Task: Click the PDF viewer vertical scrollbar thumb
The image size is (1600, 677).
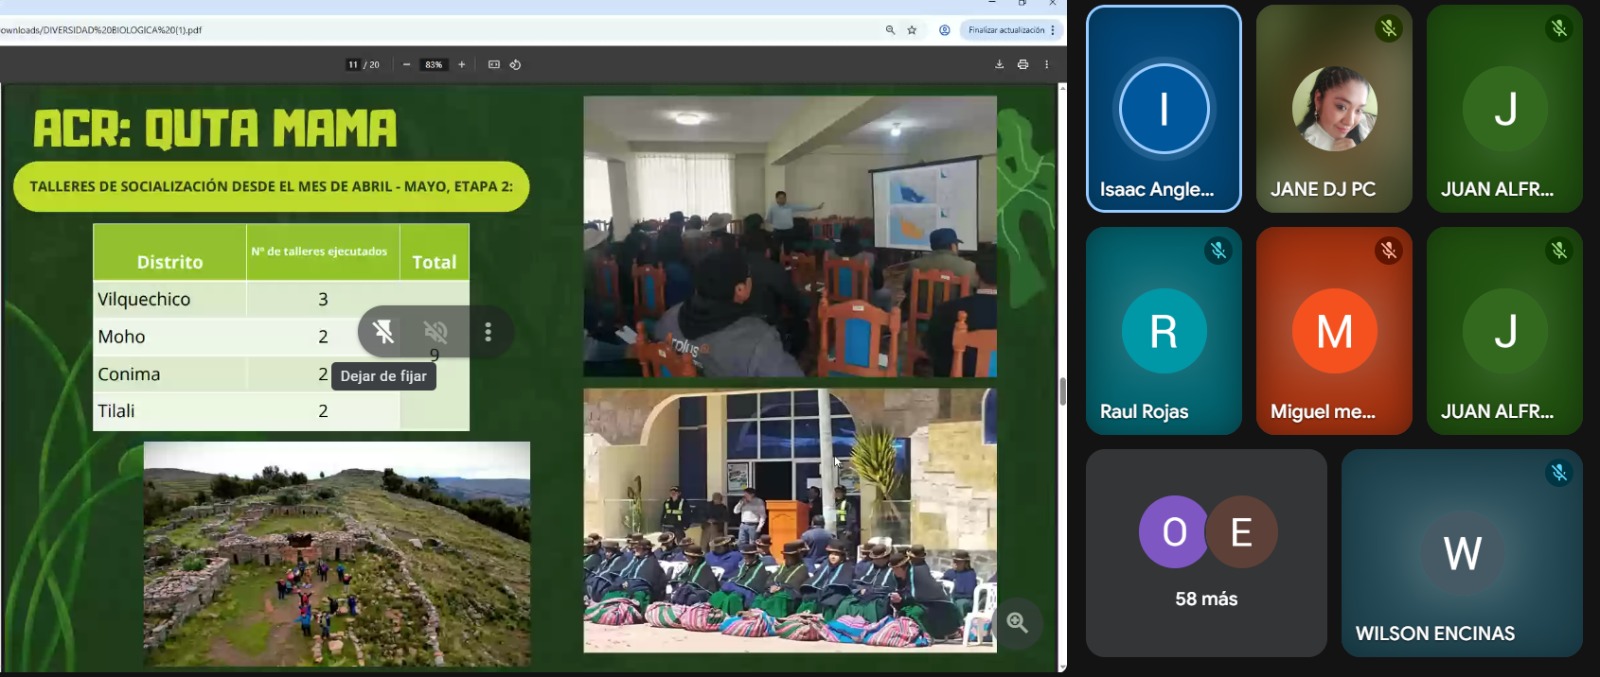Action: (x=1062, y=391)
